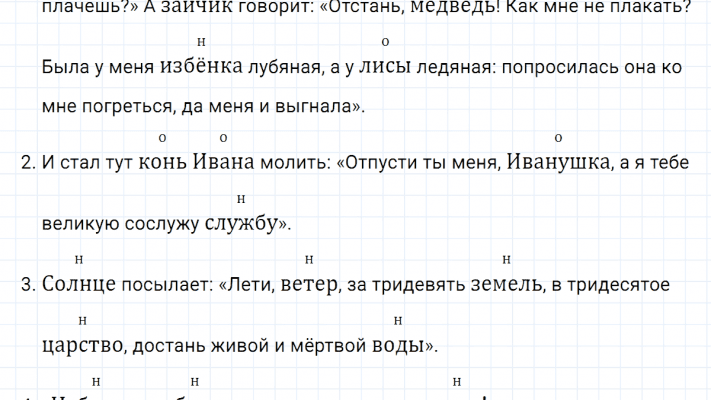The height and width of the screenshot is (400, 711).
Task: Click the letter "н" above "избёнка"
Action: coord(202,42)
